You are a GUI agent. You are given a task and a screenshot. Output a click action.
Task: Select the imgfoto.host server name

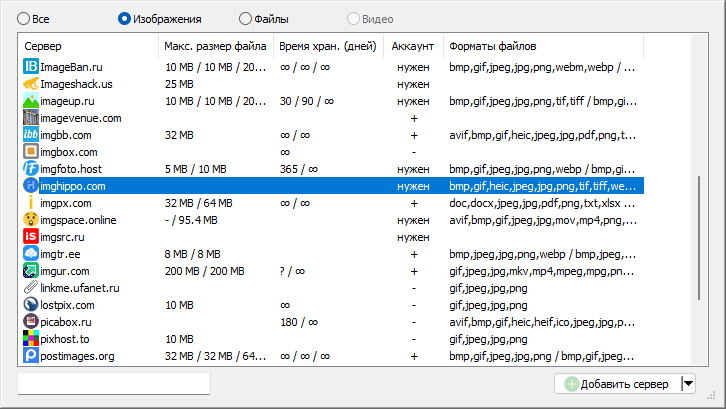click(71, 169)
